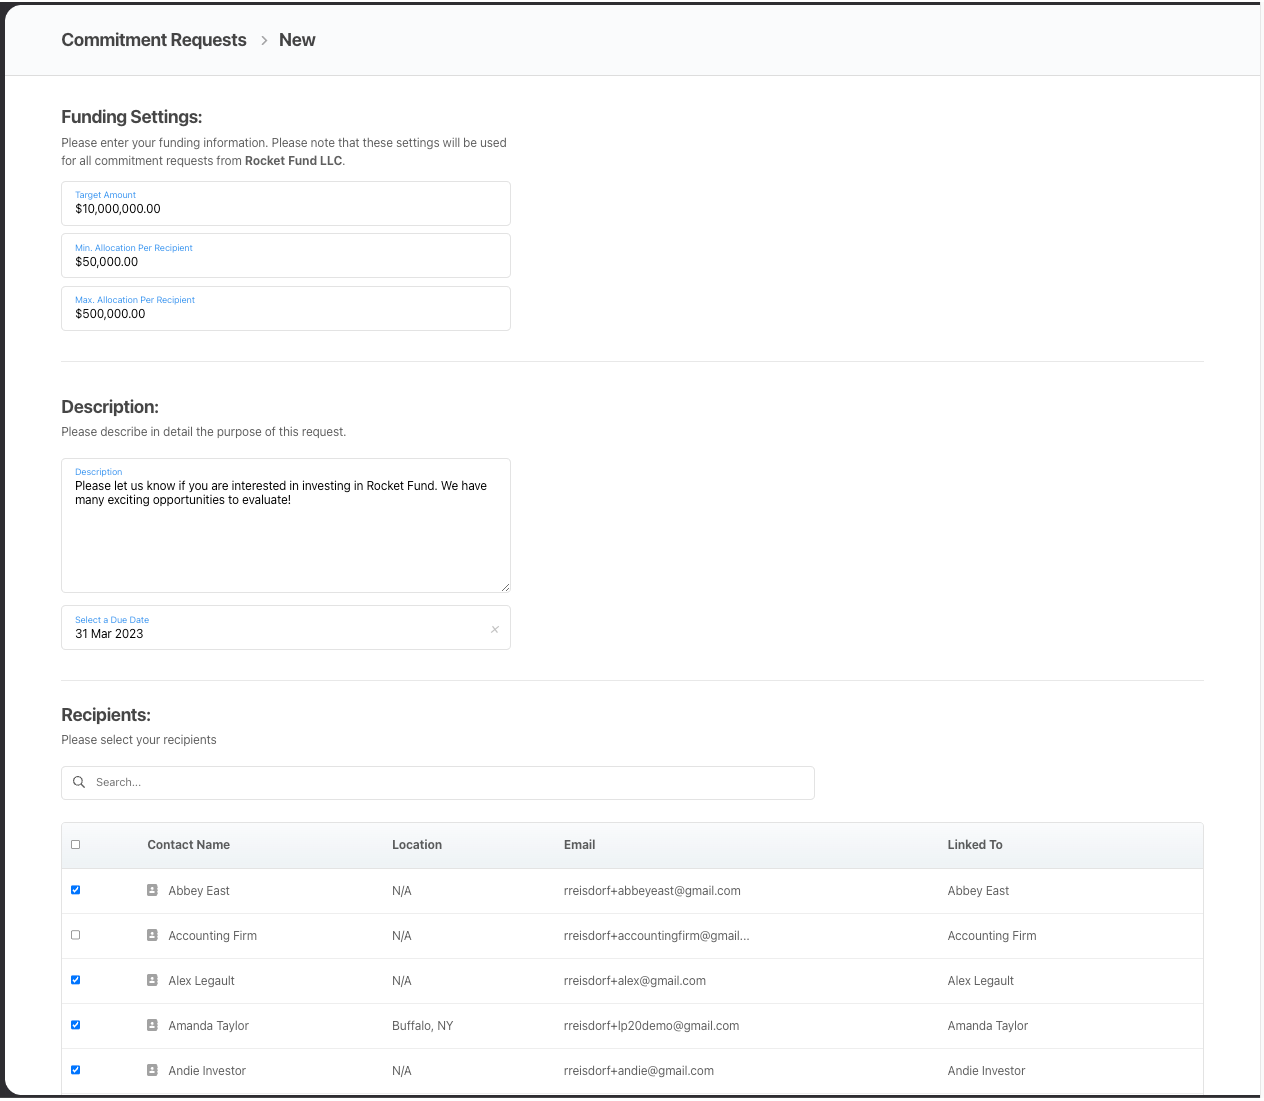The image size is (1264, 1101).
Task: Click the contact card icon next to Amanda Taylor
Action: pyautogui.click(x=152, y=1025)
